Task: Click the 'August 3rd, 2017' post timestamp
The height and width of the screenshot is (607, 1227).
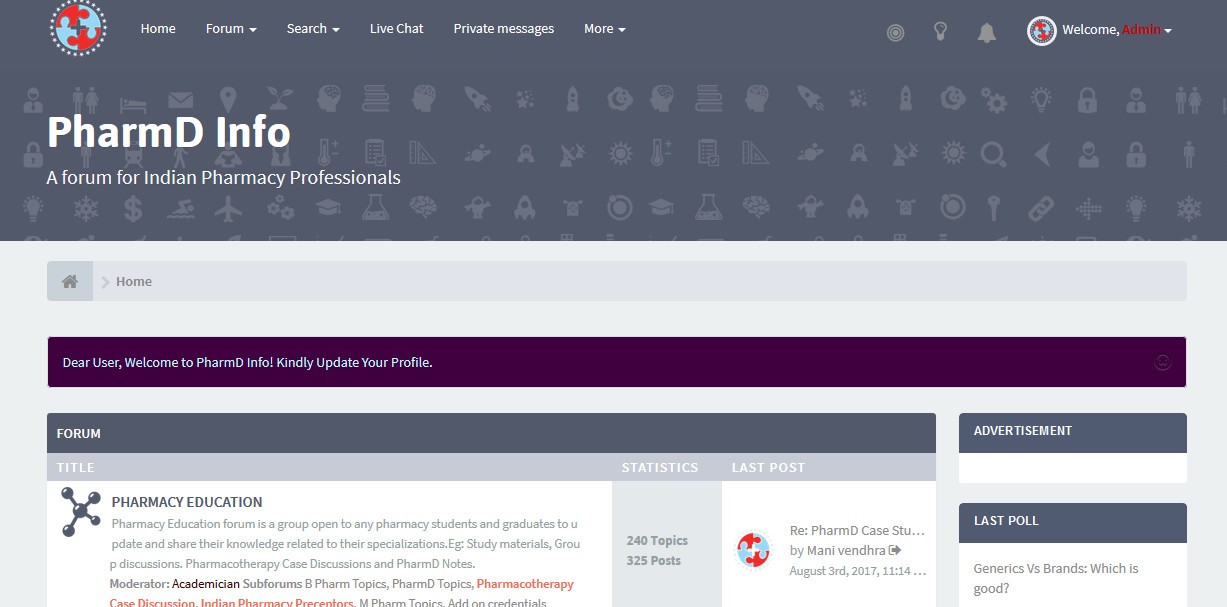Action: point(858,571)
